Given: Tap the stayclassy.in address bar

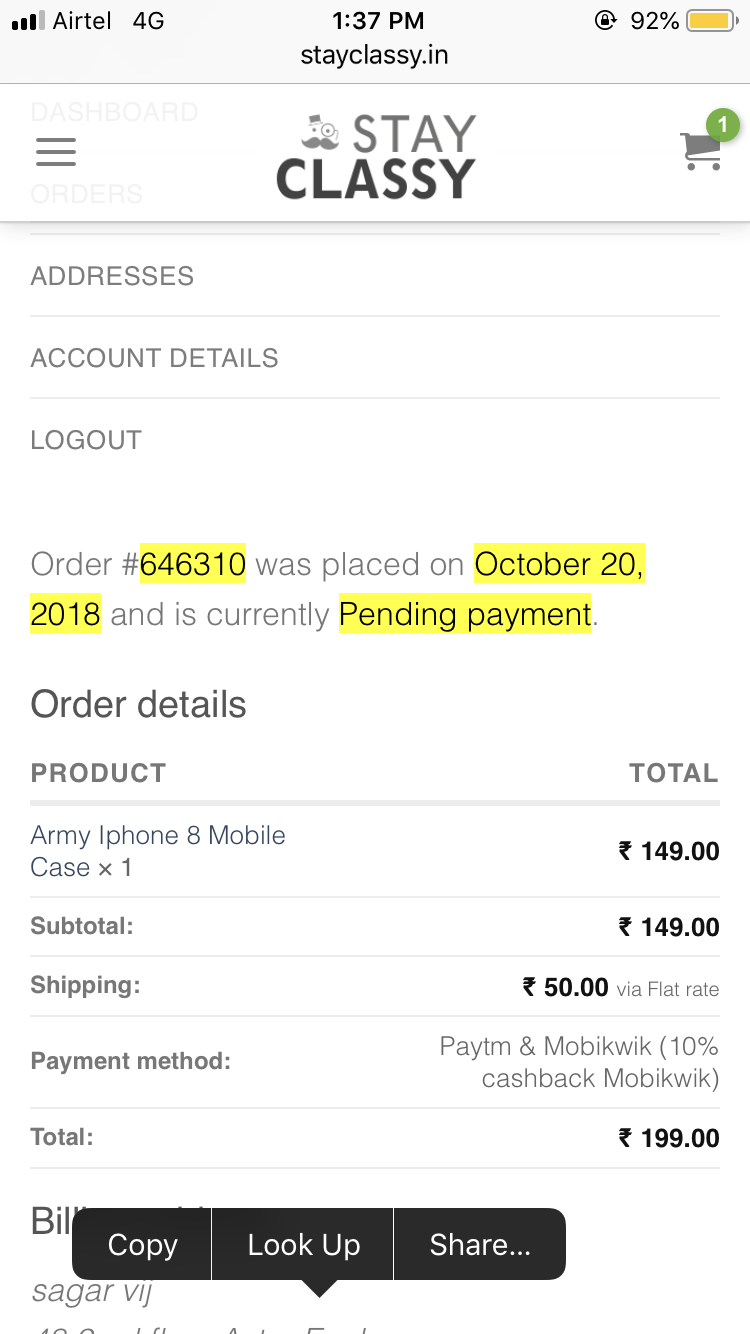Looking at the screenshot, I should click(x=375, y=55).
